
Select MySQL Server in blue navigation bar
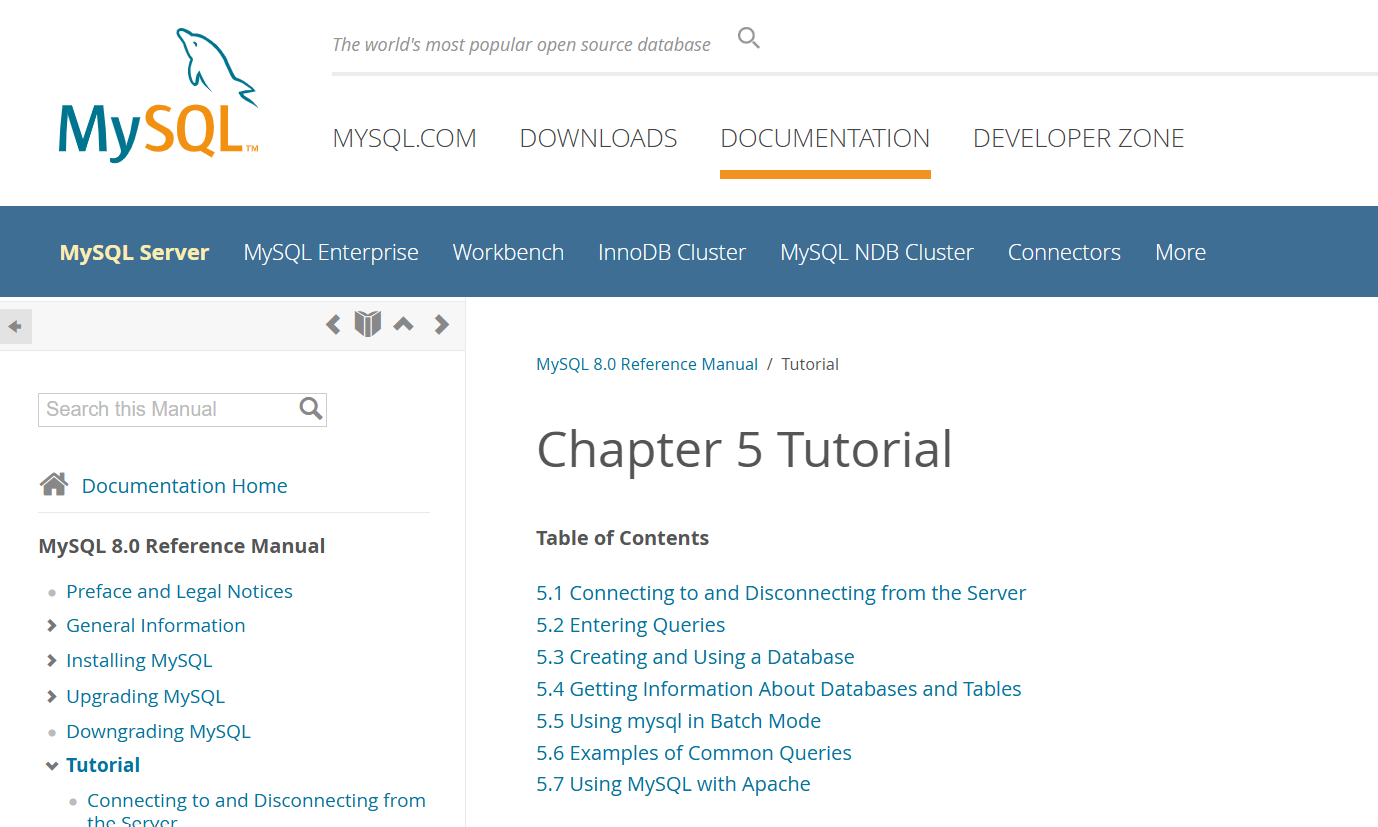point(134,252)
